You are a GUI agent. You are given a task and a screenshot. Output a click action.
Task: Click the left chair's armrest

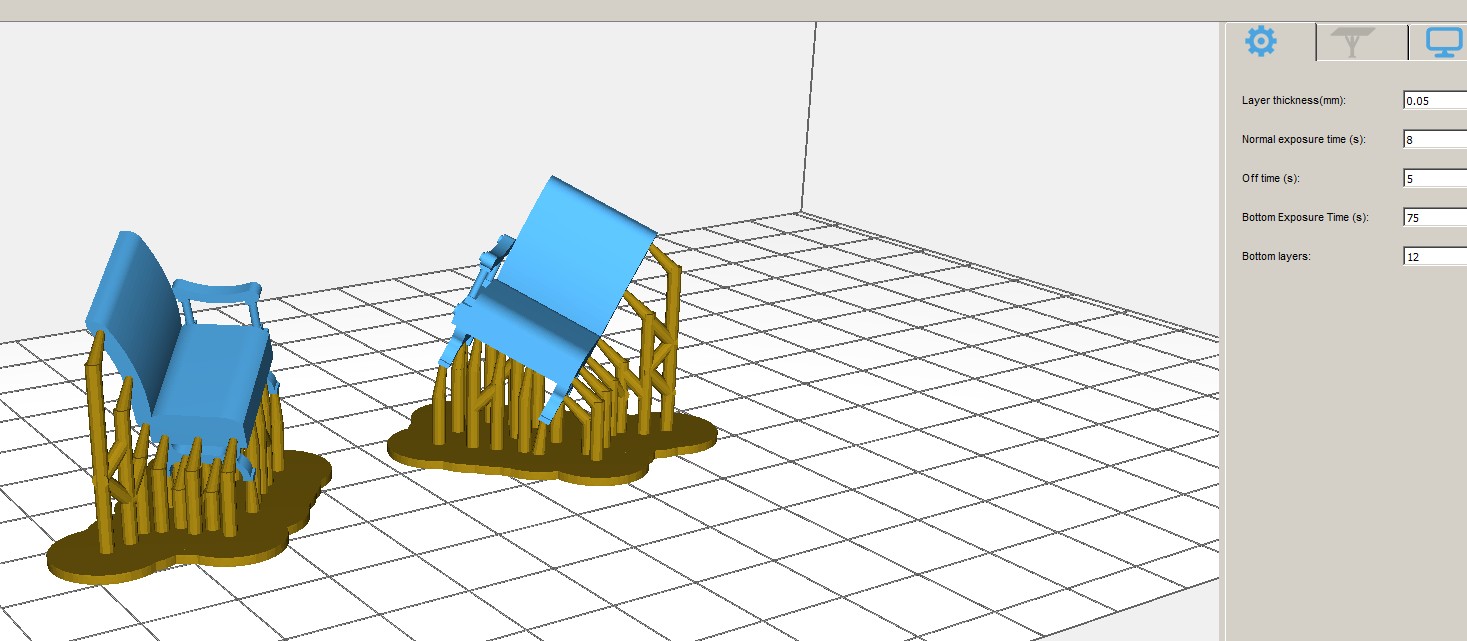(218, 289)
